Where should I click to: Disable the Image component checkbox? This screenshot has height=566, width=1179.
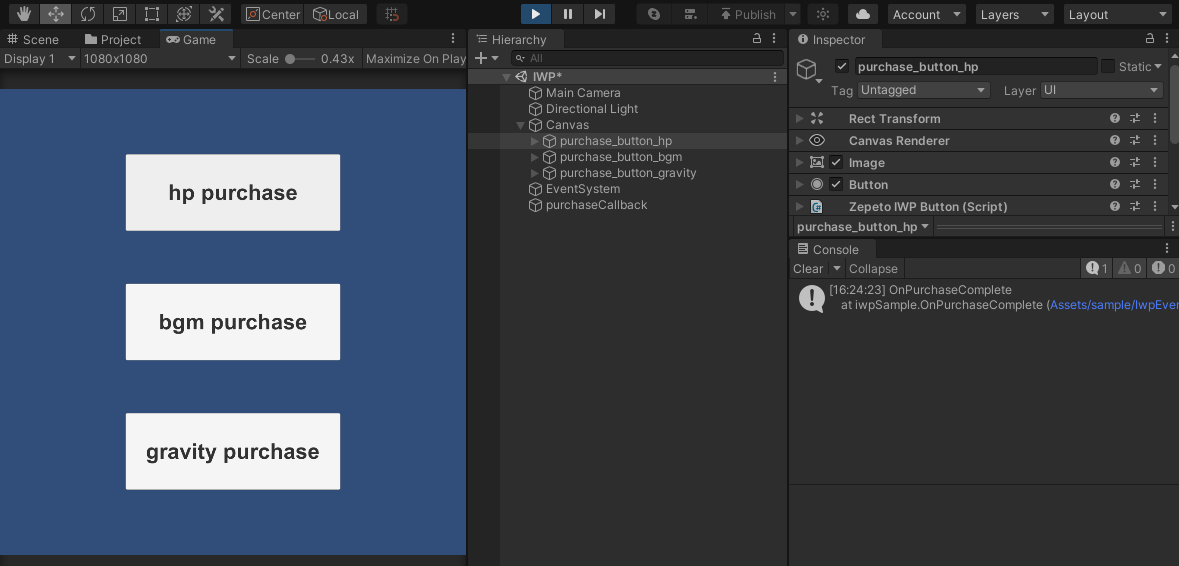click(x=836, y=163)
